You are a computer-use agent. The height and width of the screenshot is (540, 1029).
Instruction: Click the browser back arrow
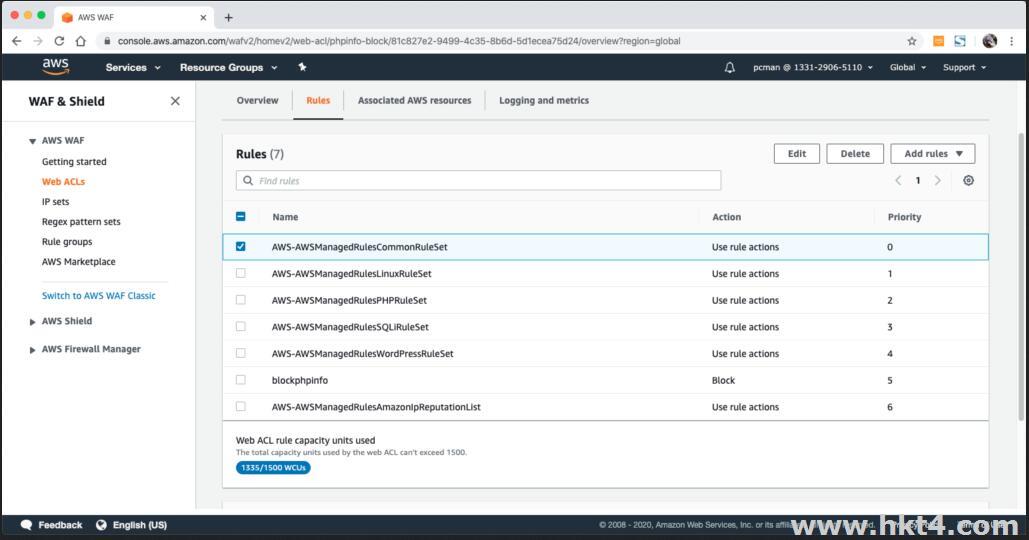coord(17,41)
